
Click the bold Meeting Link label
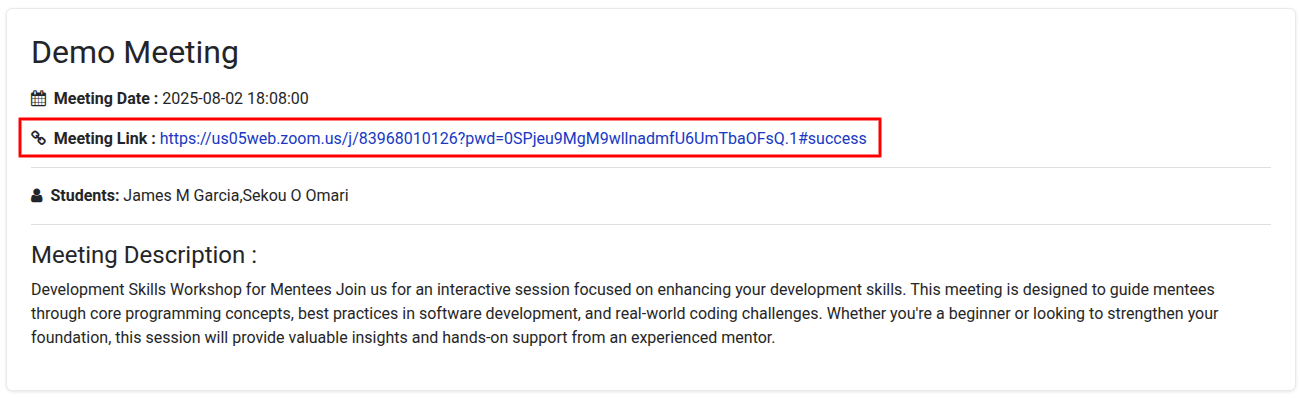point(105,138)
